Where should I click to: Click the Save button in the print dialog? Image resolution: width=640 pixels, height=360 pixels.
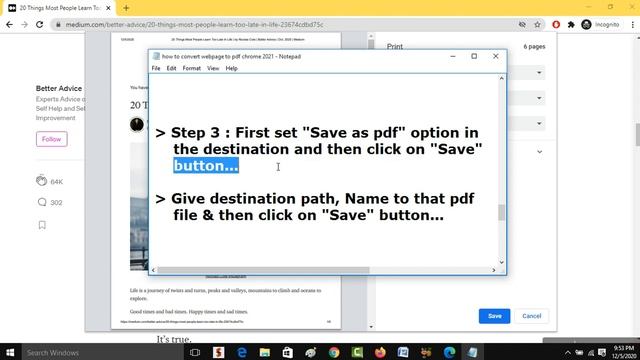pyautogui.click(x=494, y=316)
